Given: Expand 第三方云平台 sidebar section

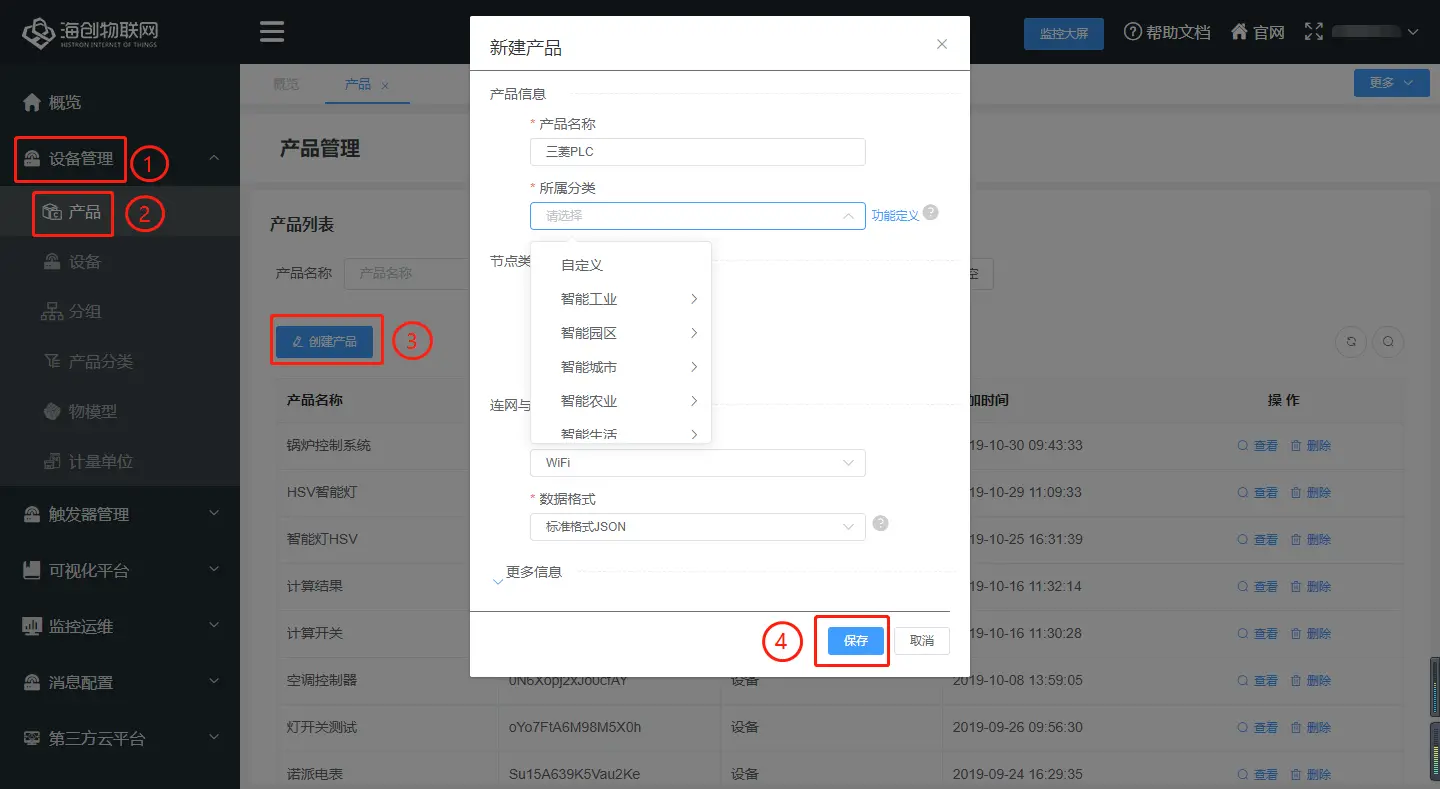Looking at the screenshot, I should (120, 738).
